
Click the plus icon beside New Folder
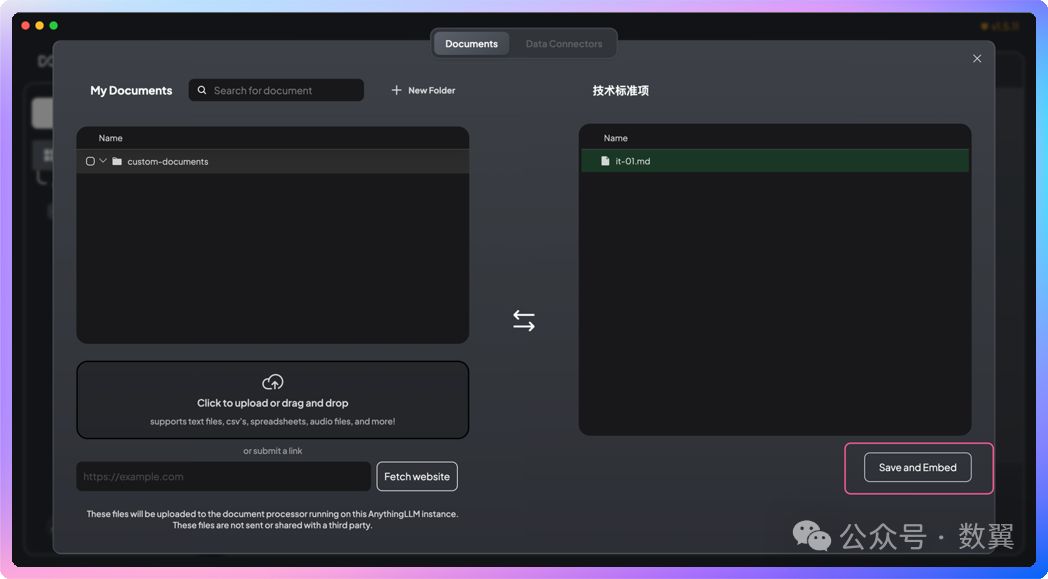tap(396, 91)
